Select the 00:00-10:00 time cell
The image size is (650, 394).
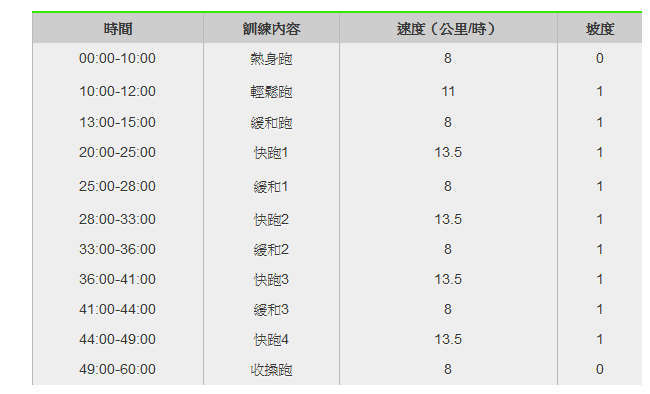(x=118, y=58)
